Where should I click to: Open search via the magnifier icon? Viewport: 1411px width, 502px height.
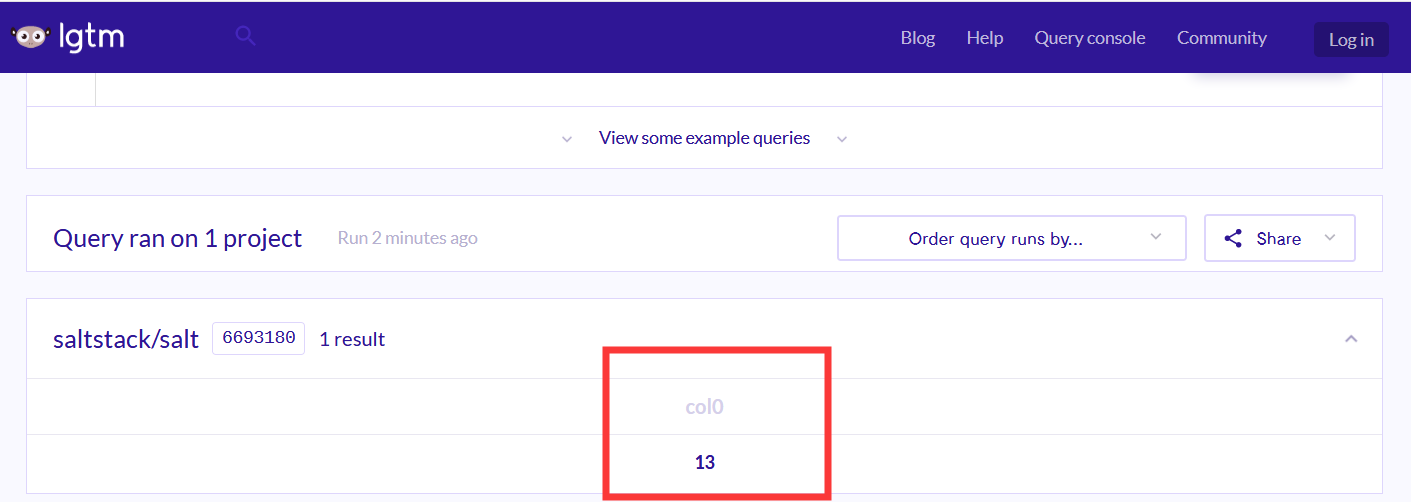click(x=245, y=36)
